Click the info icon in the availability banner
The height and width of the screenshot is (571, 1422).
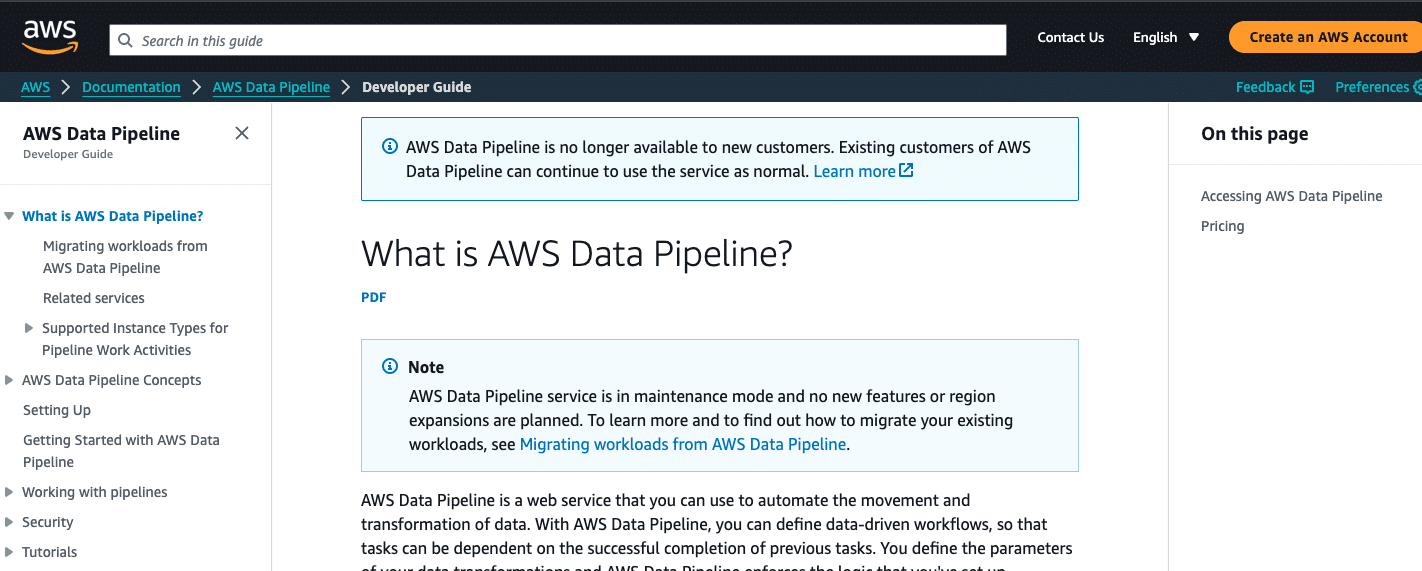(390, 147)
